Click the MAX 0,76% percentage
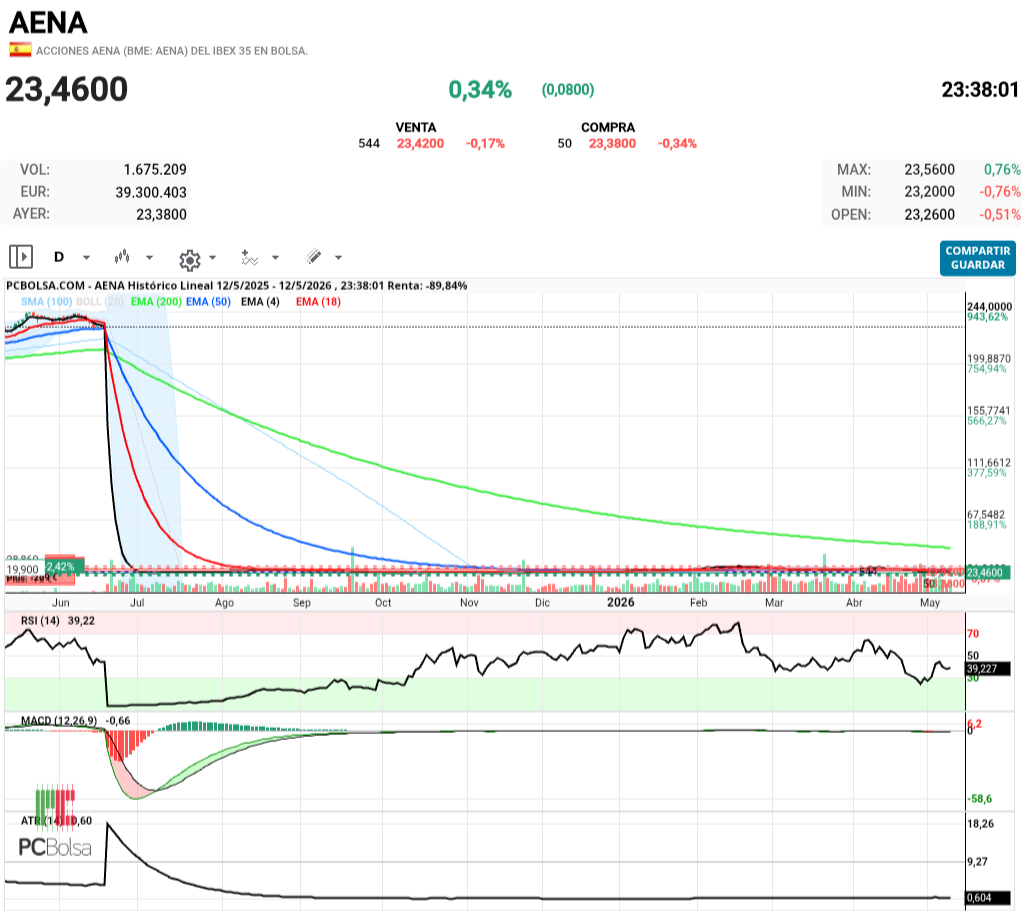The image size is (1026, 911). coord(1002,170)
